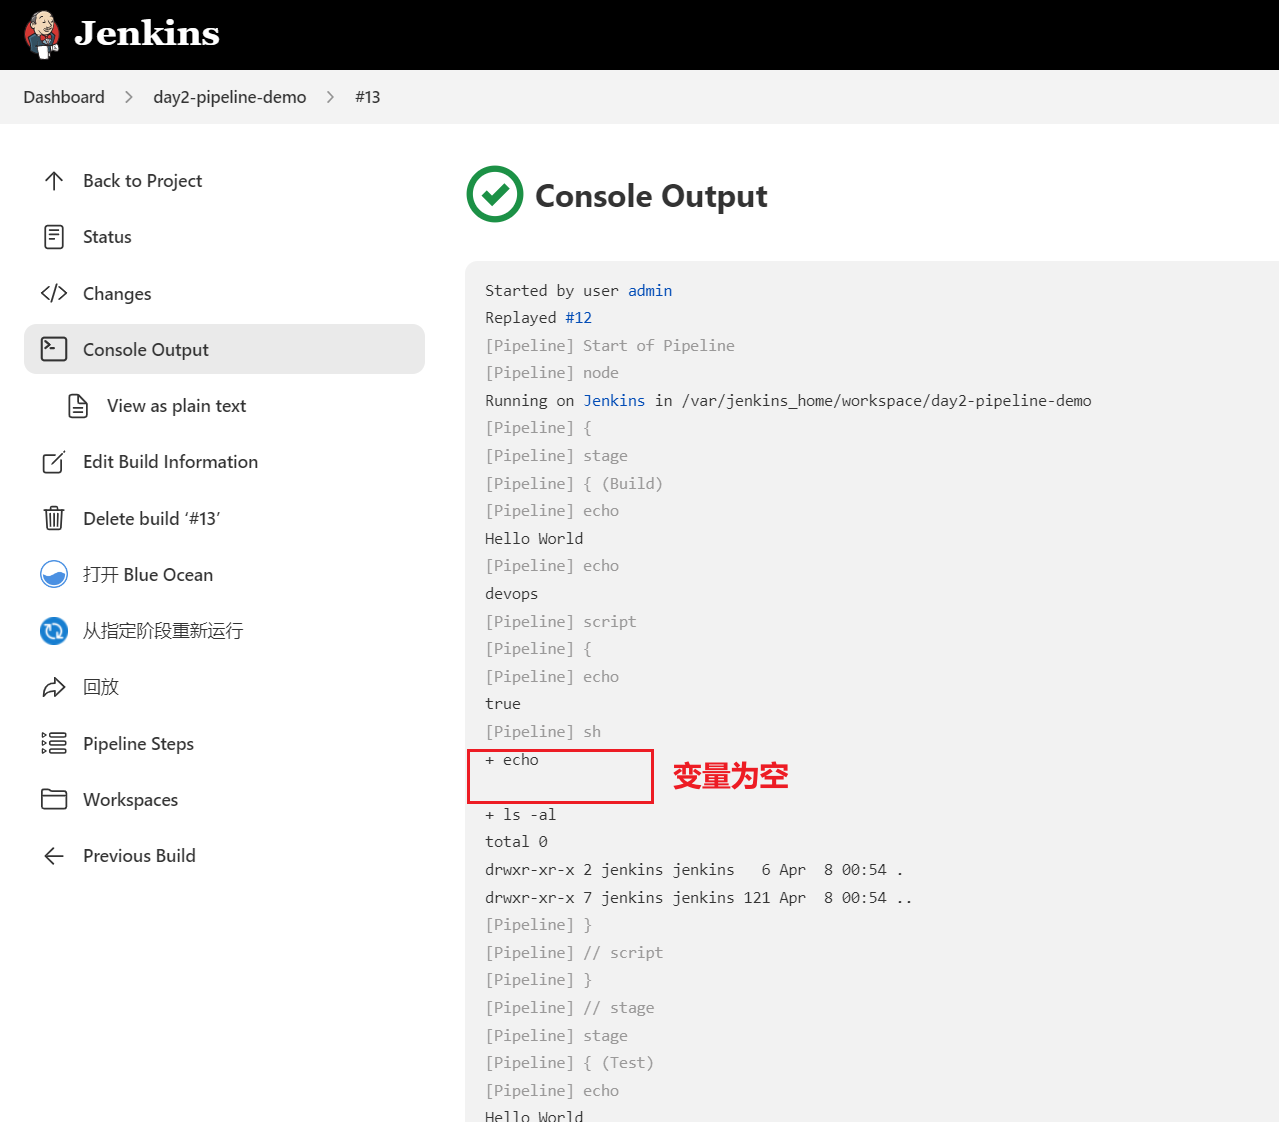This screenshot has height=1122, width=1279.
Task: Click the Changes code-brackets icon
Action: 54,293
